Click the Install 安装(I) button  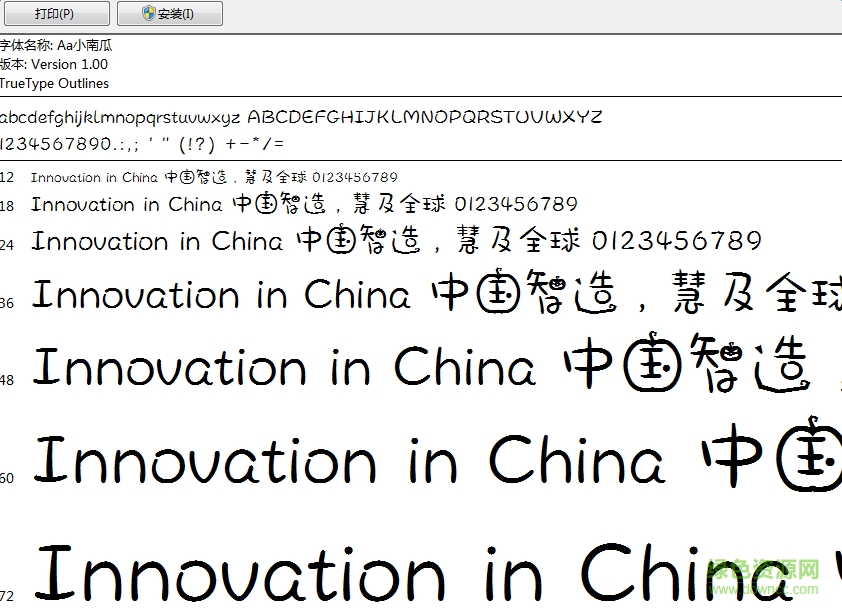pyautogui.click(x=168, y=13)
